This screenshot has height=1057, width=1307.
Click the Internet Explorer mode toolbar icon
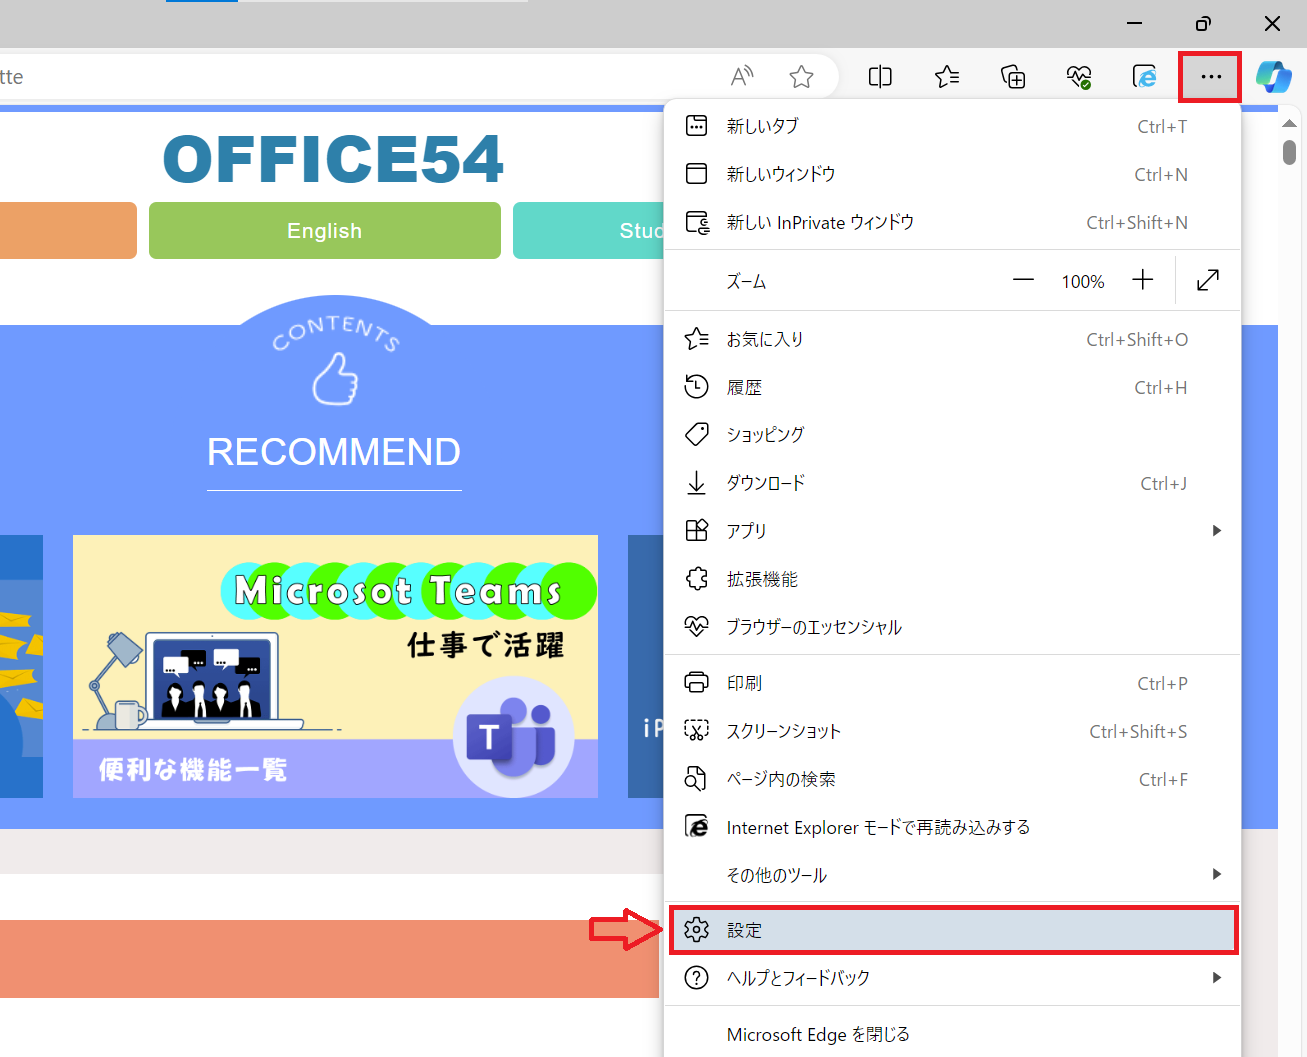pos(1144,77)
